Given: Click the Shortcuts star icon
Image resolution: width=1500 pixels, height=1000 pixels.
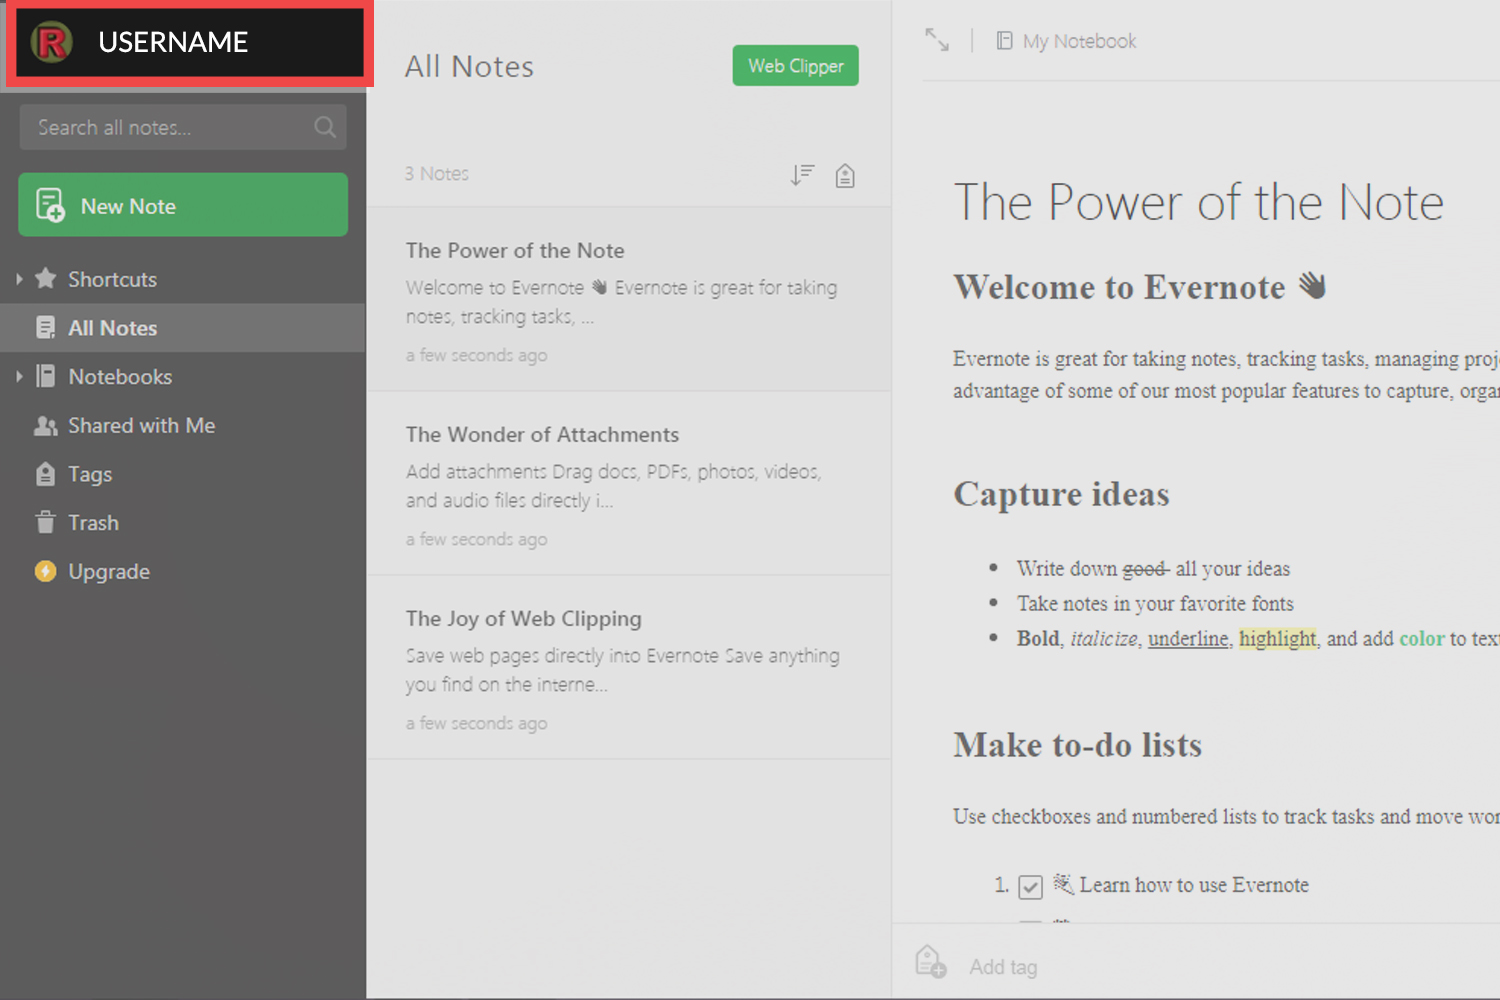Looking at the screenshot, I should click(x=45, y=278).
